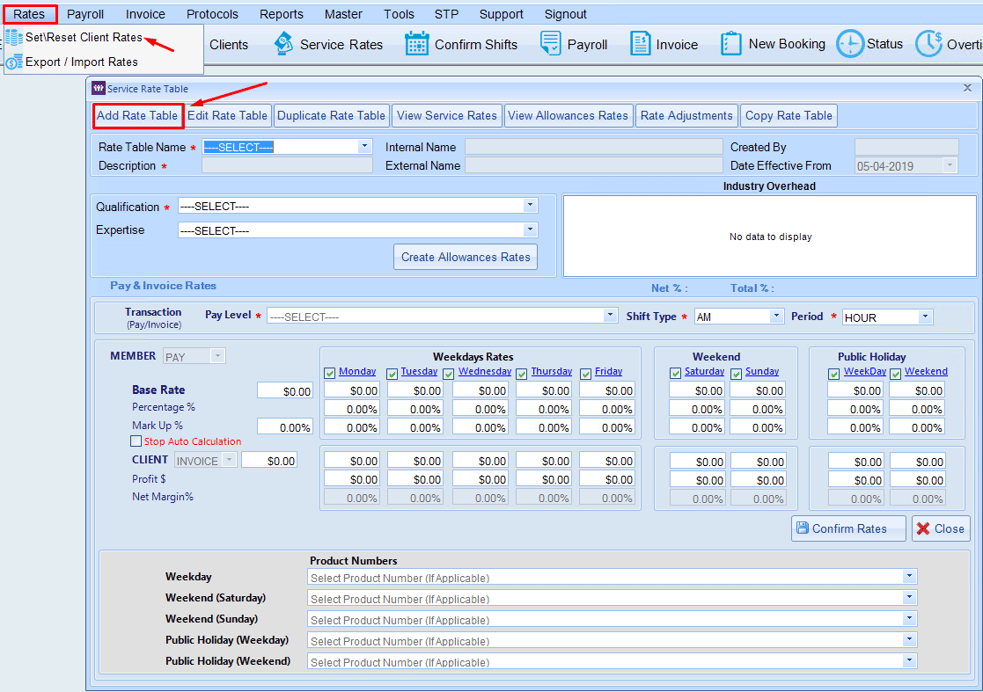This screenshot has height=692, width=983.
Task: Launch Payroll via its toolbar icon
Action: [575, 44]
